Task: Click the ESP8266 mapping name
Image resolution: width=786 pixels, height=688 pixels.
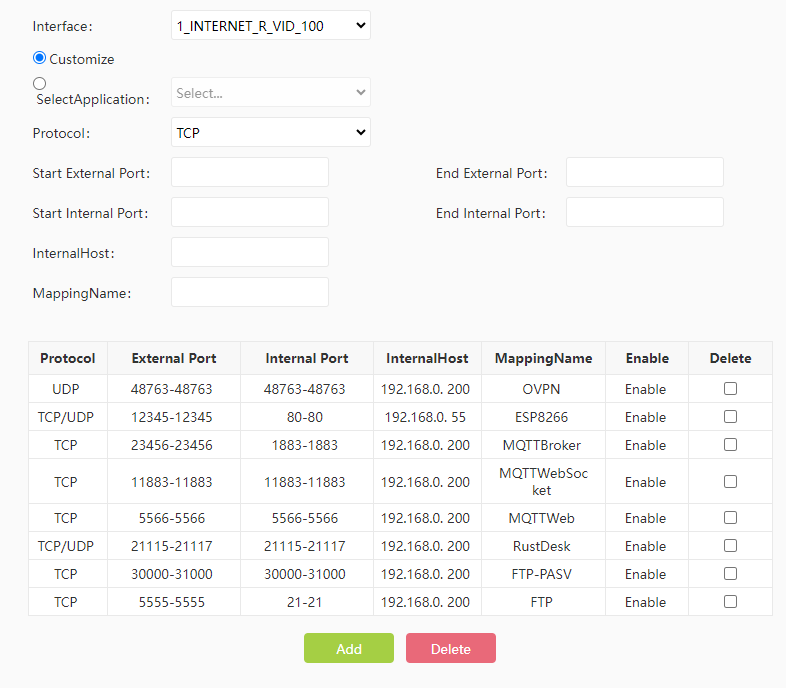Action: coord(541,417)
